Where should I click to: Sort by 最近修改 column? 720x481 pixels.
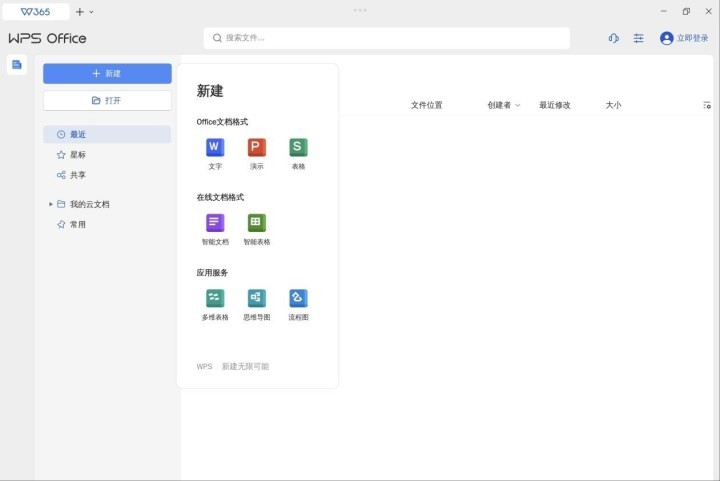(x=555, y=105)
